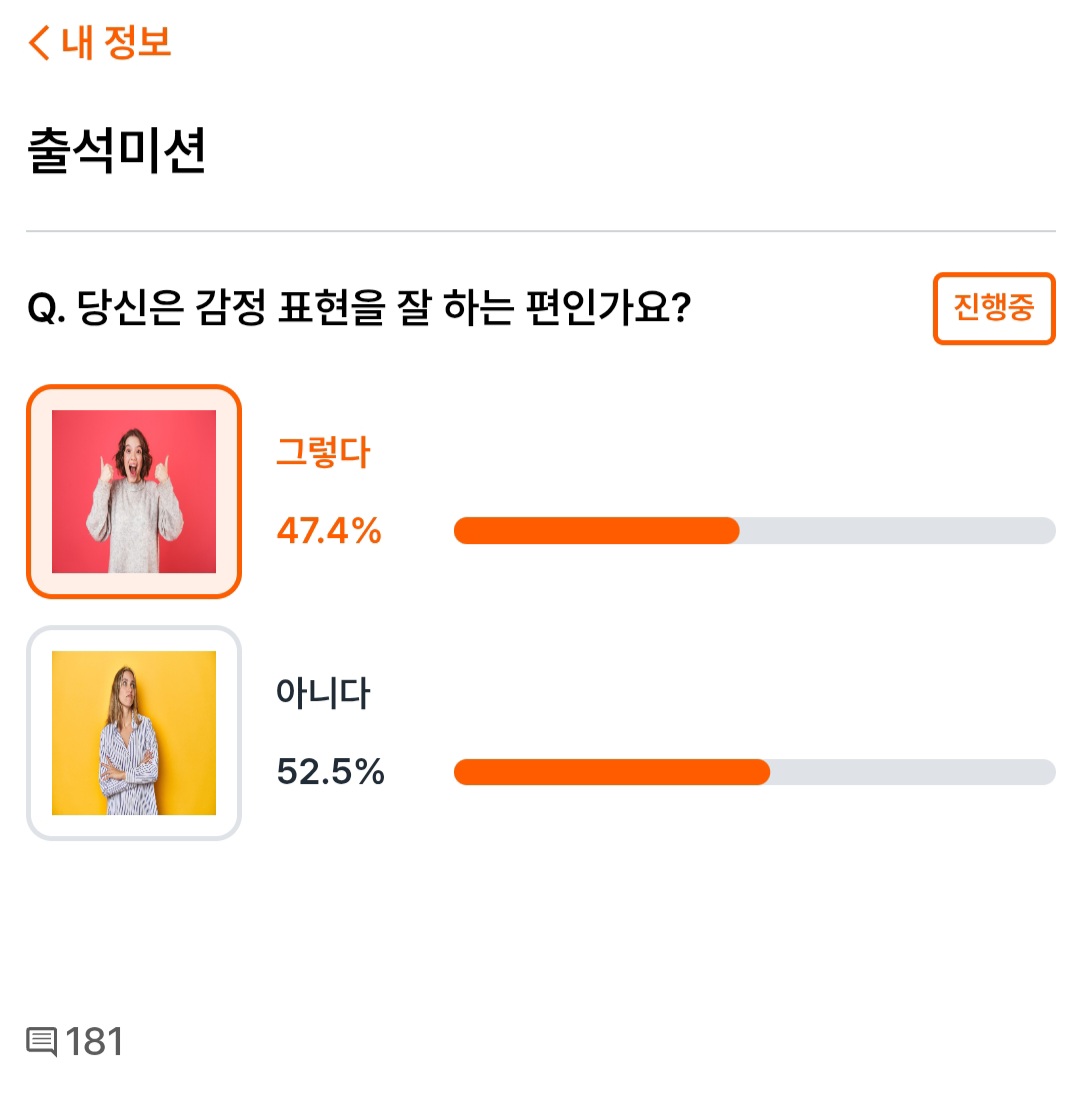Click the unfilled portion of 그렇다 bar
The height and width of the screenshot is (1111, 1080).
(898, 531)
